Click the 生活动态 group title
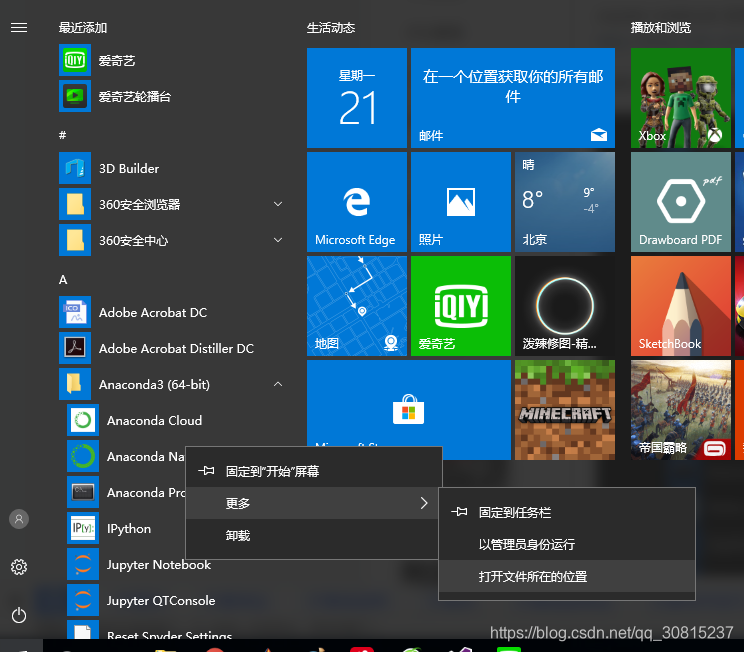 pos(331,28)
